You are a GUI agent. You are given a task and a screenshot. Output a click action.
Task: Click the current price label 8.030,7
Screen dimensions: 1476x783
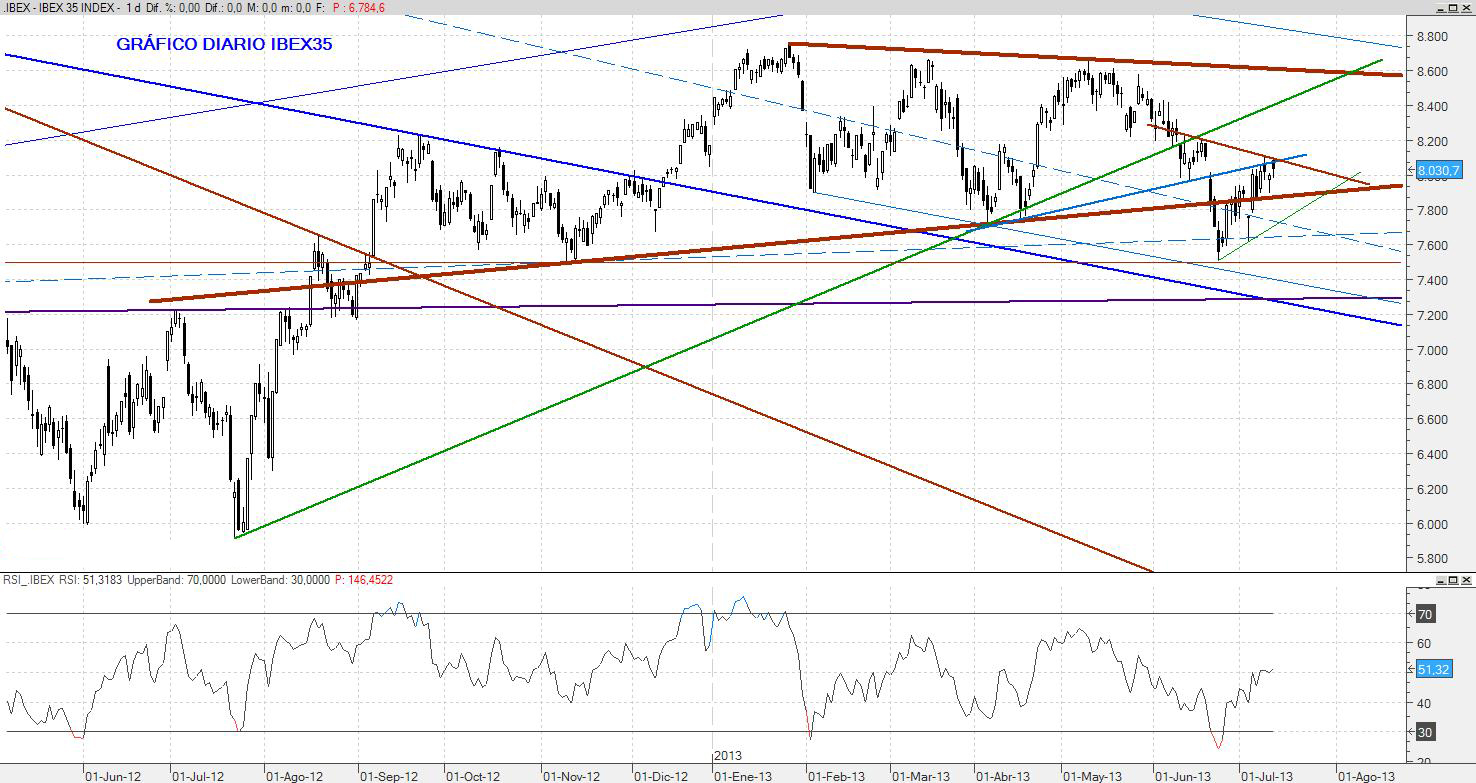click(x=1439, y=171)
